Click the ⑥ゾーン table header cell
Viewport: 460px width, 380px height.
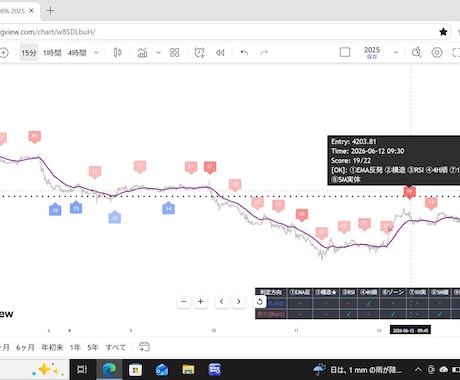(x=393, y=293)
